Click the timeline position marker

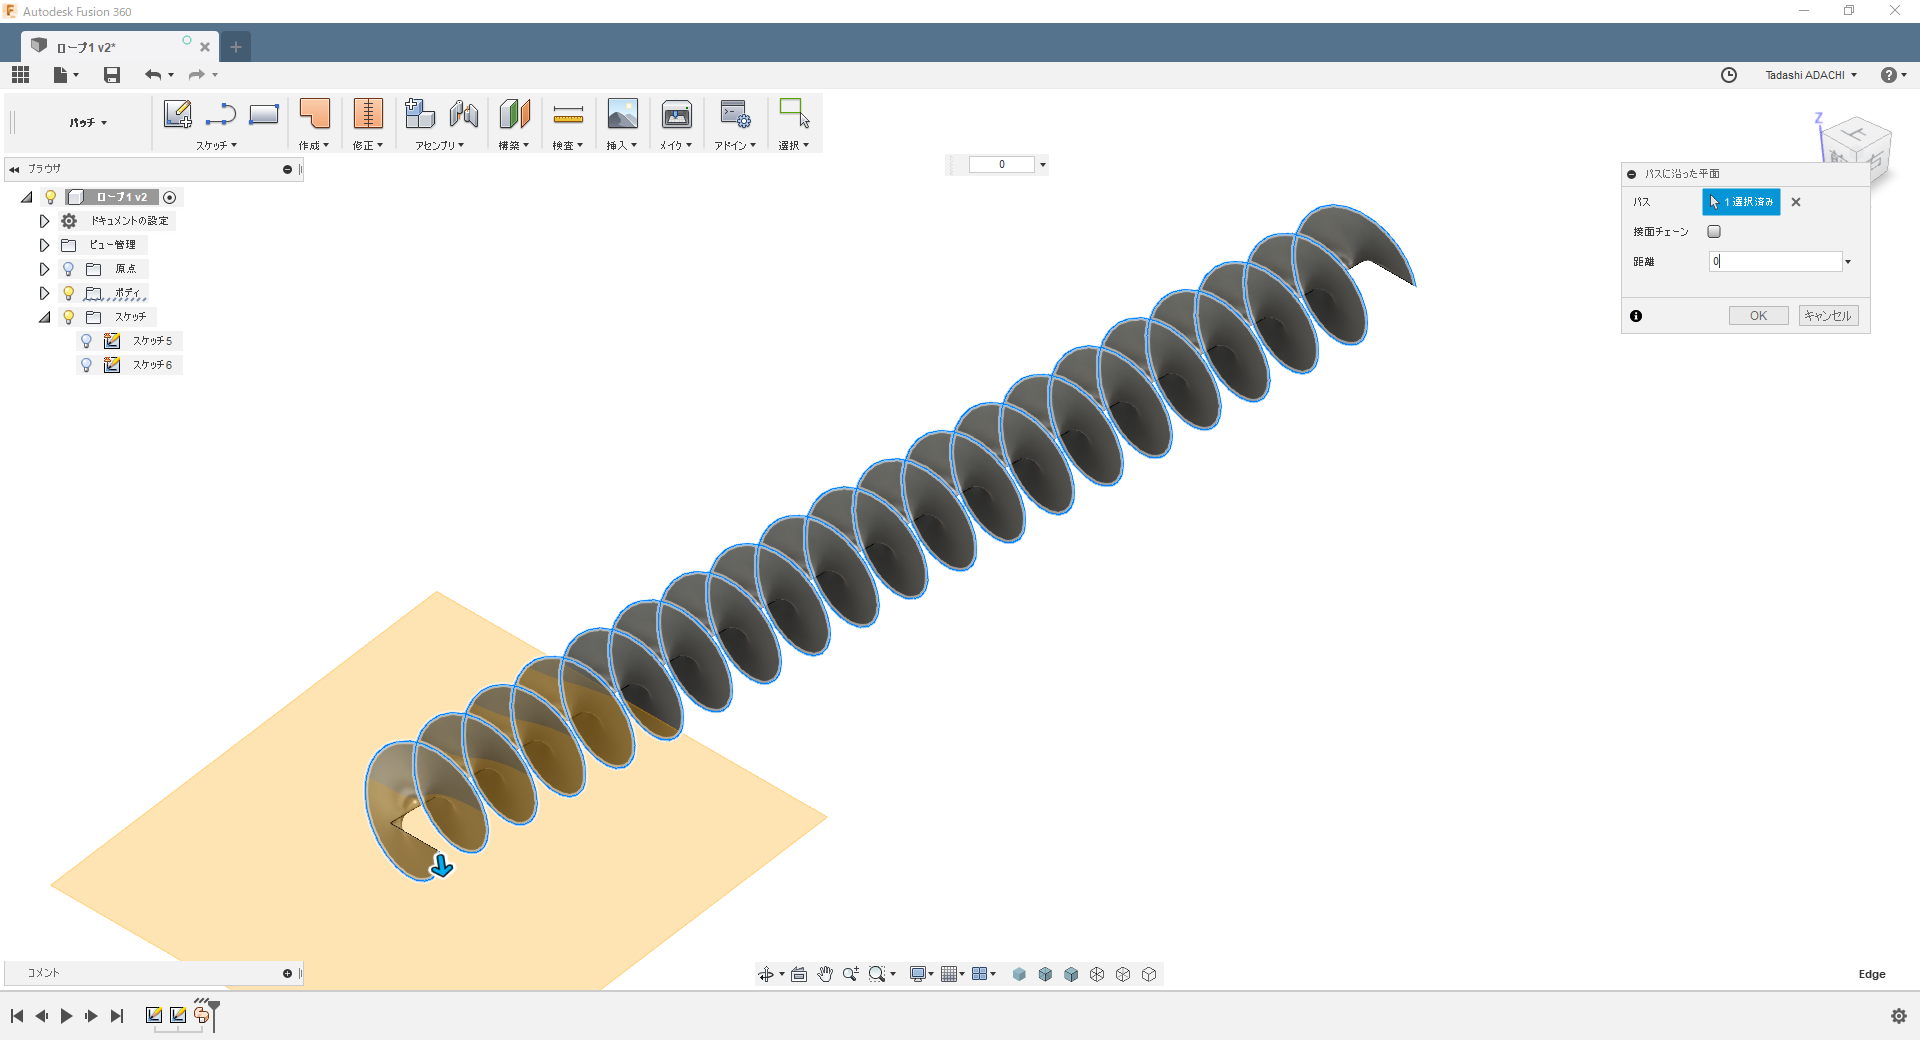[214, 1014]
